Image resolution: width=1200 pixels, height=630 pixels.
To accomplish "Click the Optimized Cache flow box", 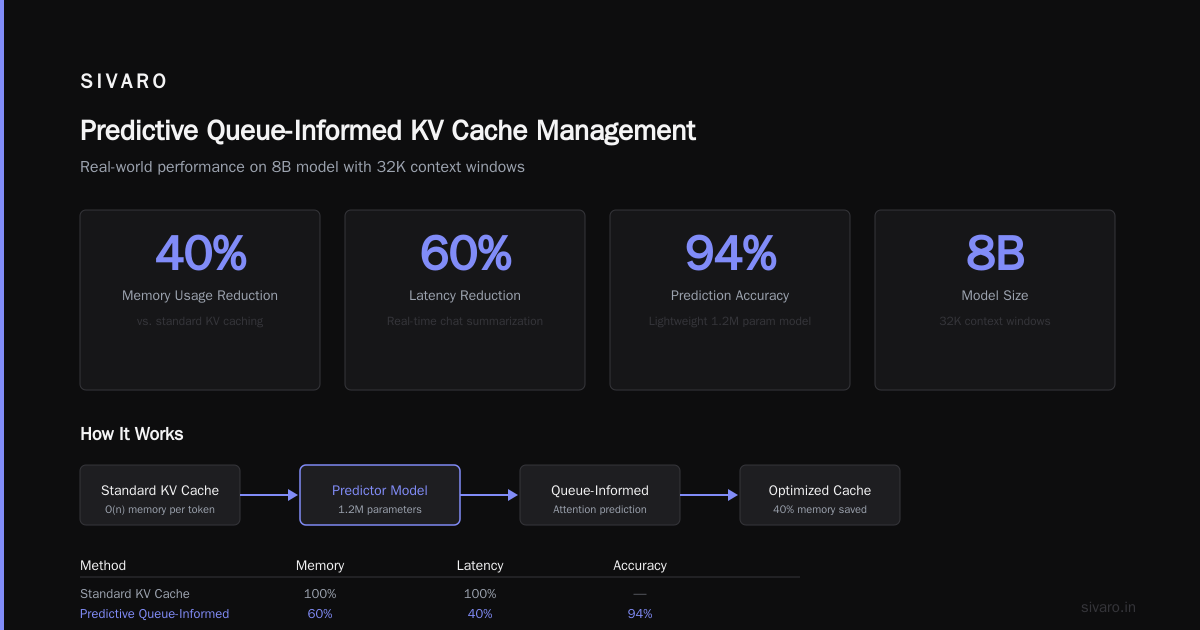I will coord(820,495).
